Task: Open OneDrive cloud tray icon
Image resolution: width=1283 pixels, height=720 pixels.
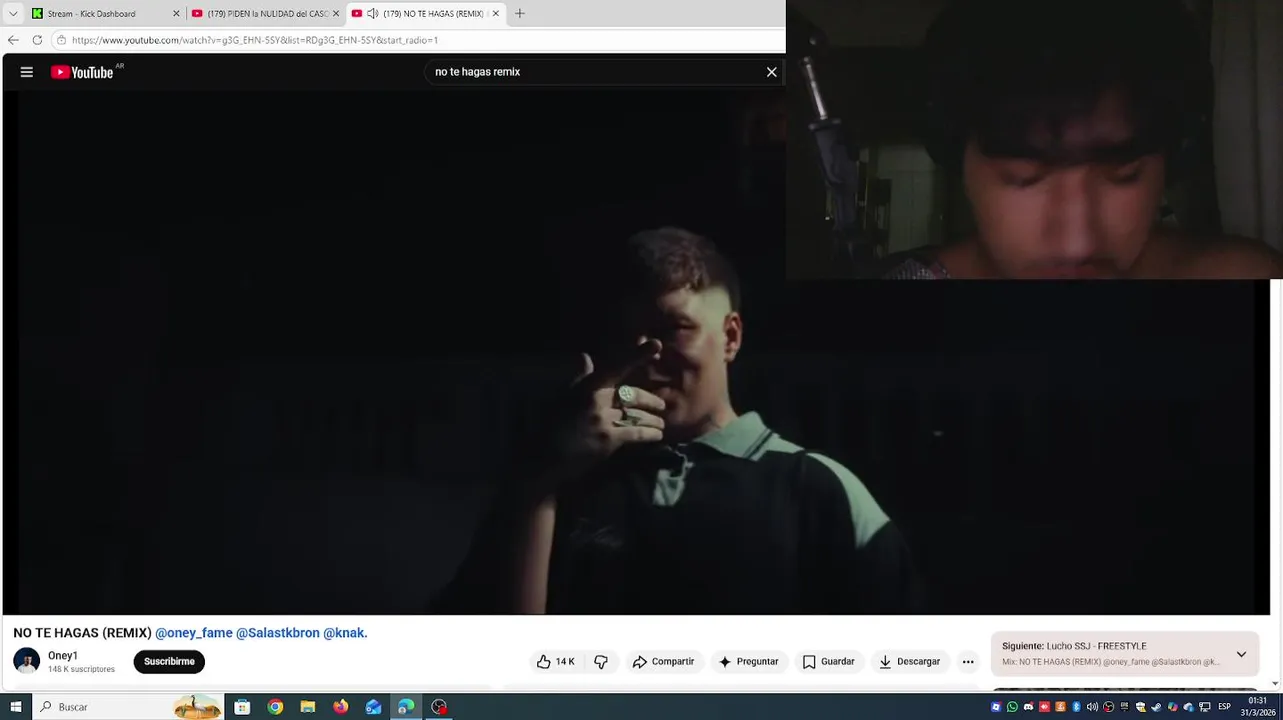Action: coord(1188,707)
